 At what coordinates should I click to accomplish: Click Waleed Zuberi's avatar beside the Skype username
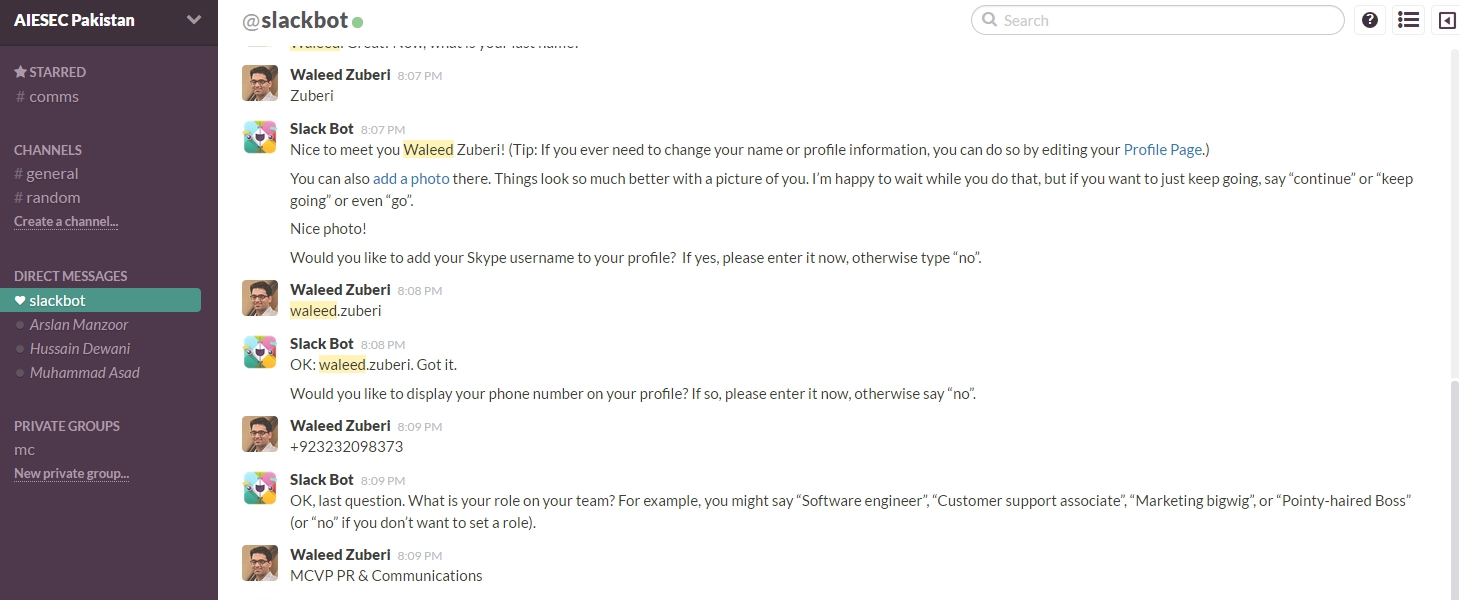[x=260, y=298]
